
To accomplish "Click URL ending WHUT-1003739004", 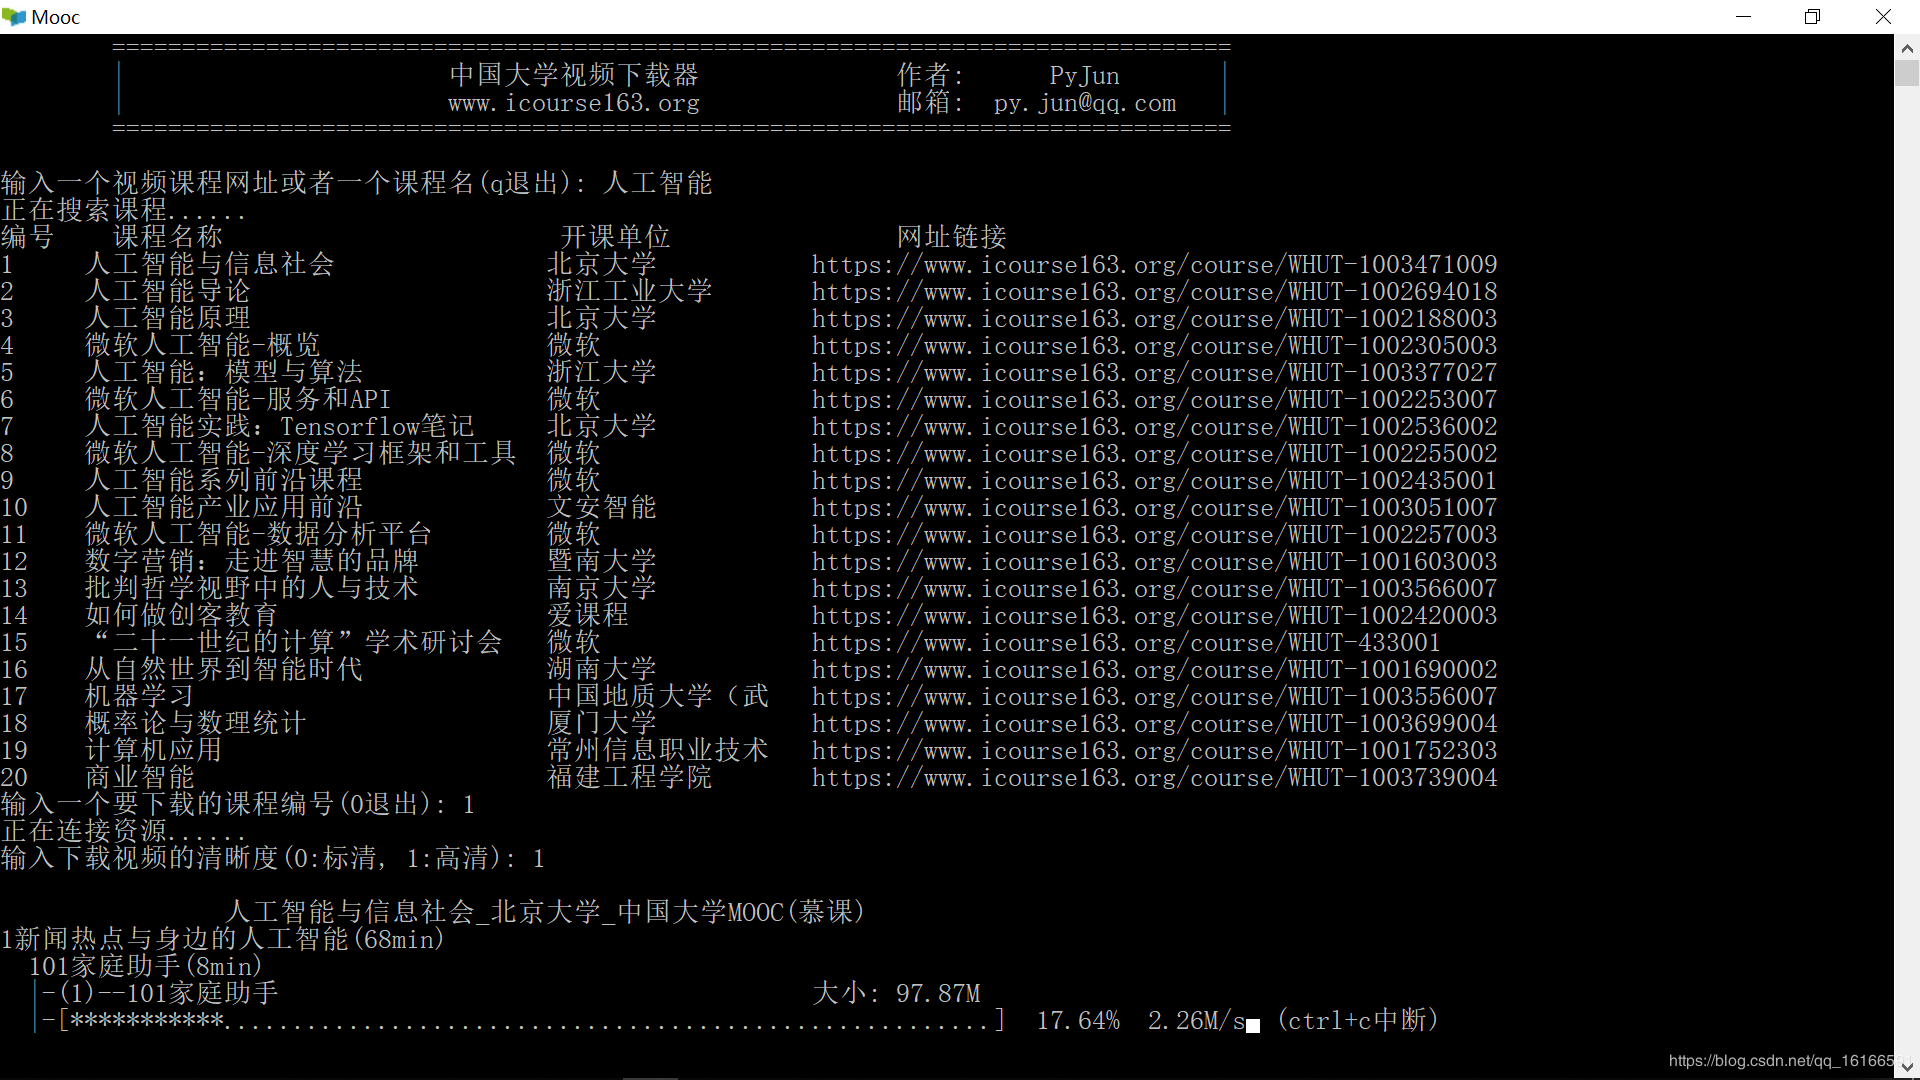I will click(1154, 778).
